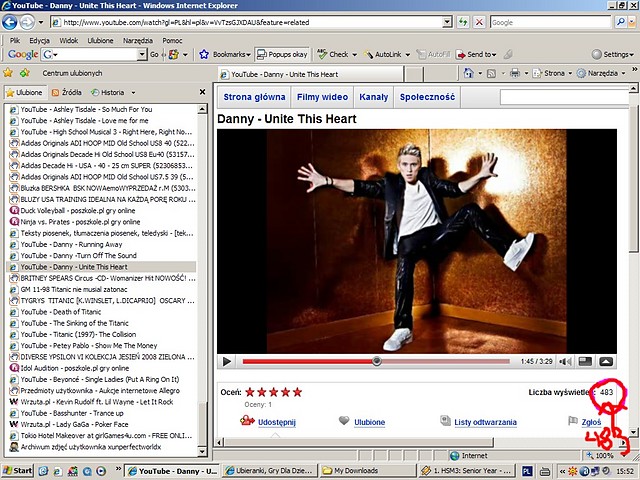The width and height of the screenshot is (640, 480).
Task: Click the Add to Favorites star-plus icon
Action: coord(25,73)
